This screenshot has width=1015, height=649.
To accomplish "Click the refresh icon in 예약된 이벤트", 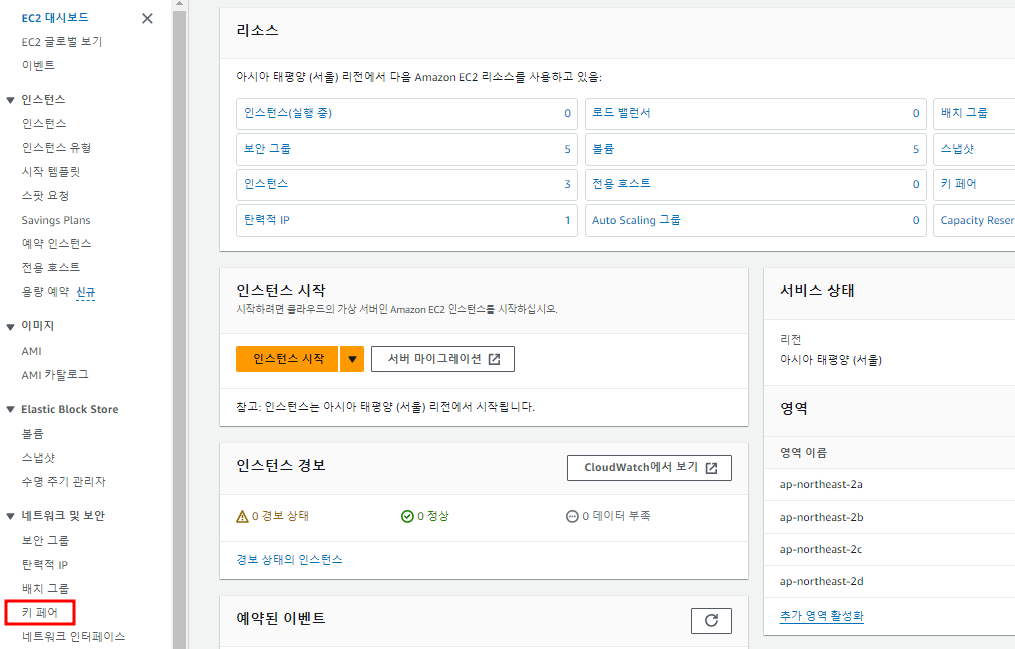I will (711, 620).
